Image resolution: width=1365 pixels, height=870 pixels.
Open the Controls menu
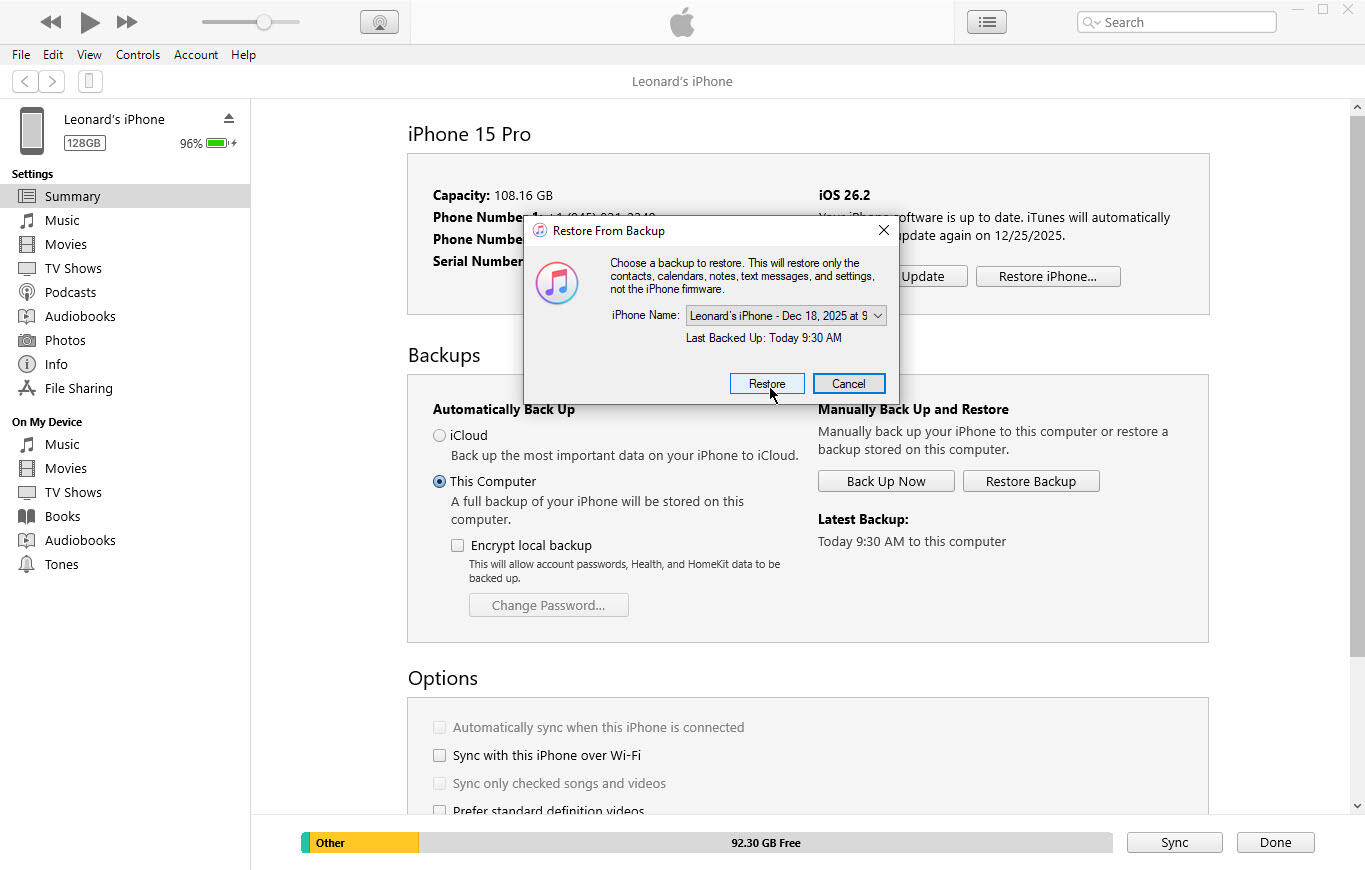138,55
